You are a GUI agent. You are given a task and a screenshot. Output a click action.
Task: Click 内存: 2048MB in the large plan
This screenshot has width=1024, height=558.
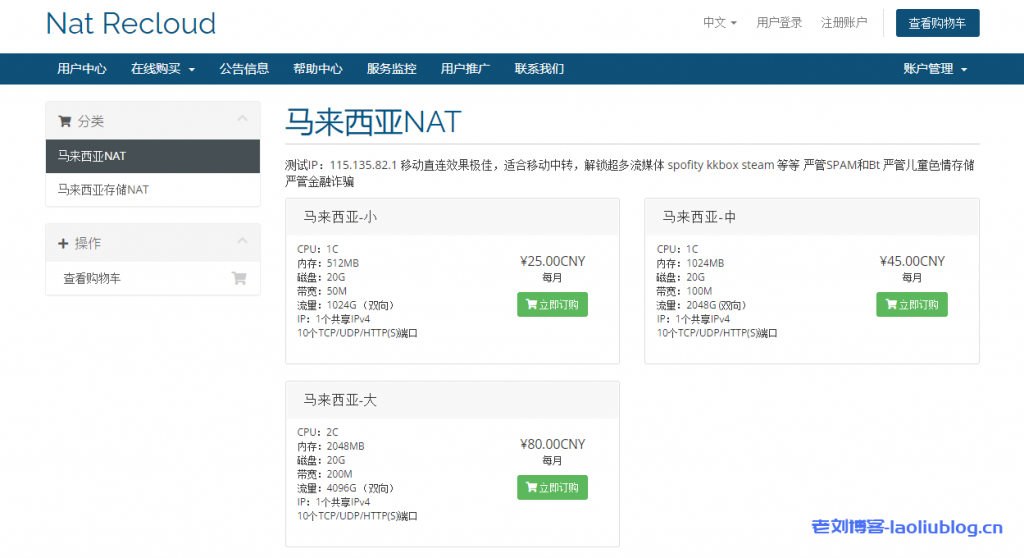330,446
